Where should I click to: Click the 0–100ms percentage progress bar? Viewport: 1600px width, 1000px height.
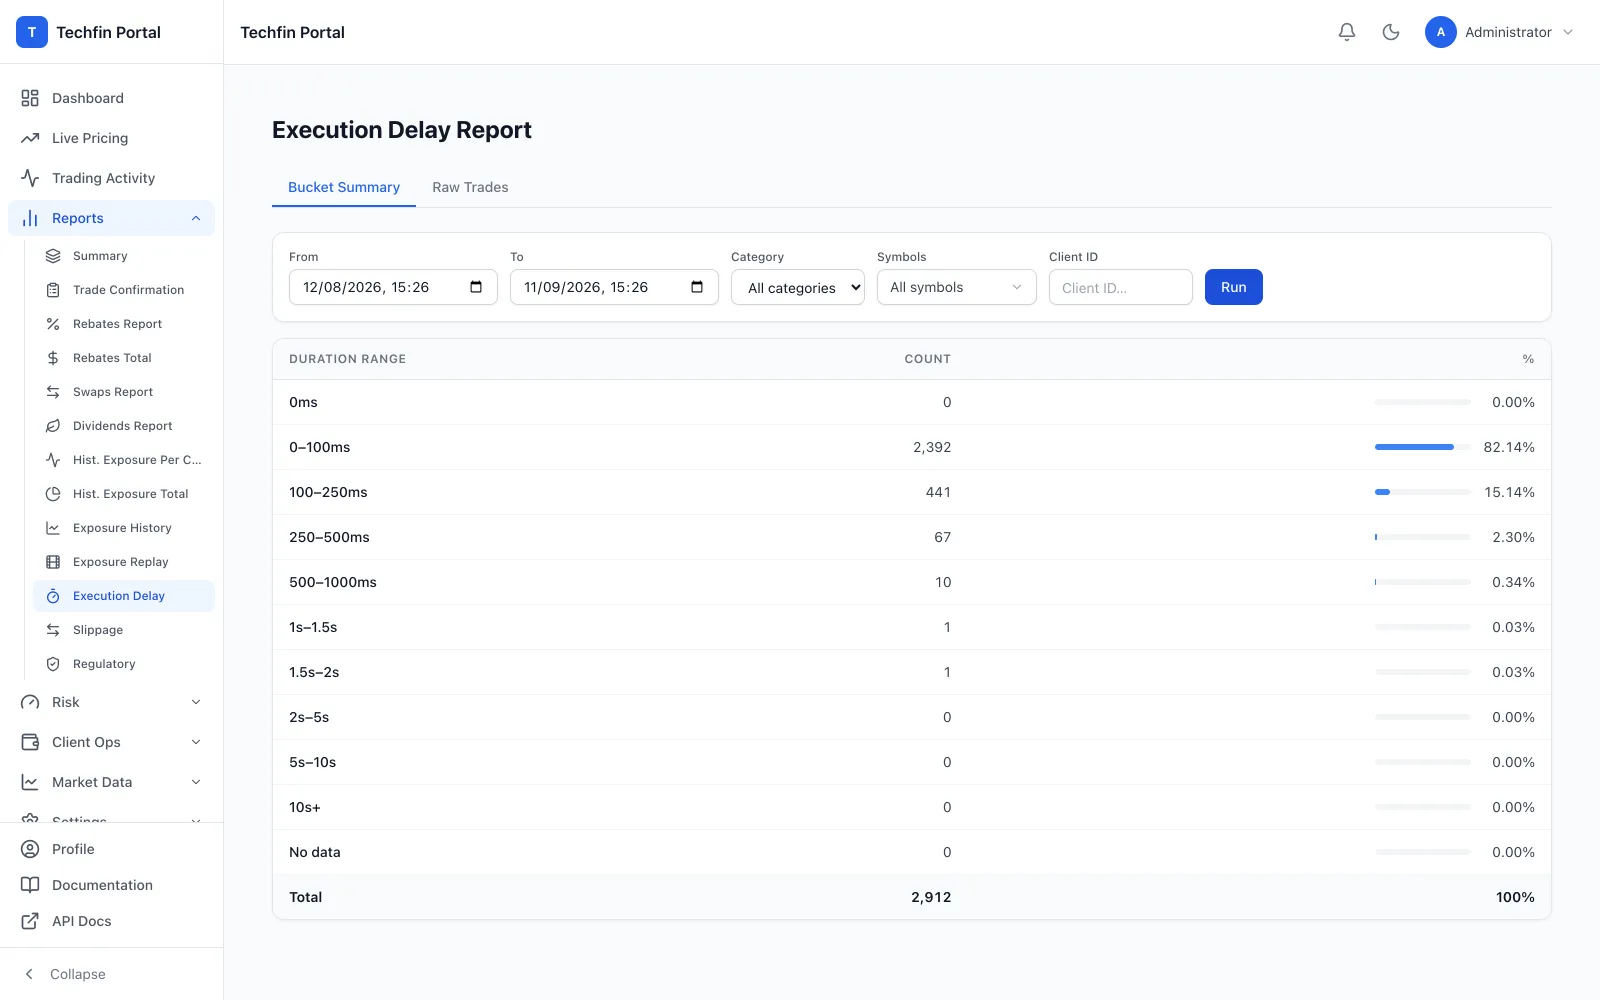pyautogui.click(x=1423, y=447)
